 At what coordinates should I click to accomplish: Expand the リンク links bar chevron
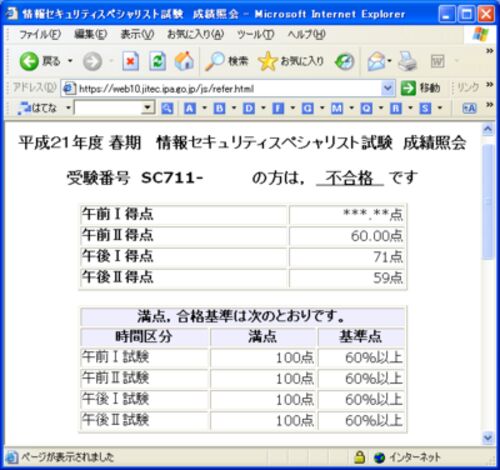coord(489,84)
